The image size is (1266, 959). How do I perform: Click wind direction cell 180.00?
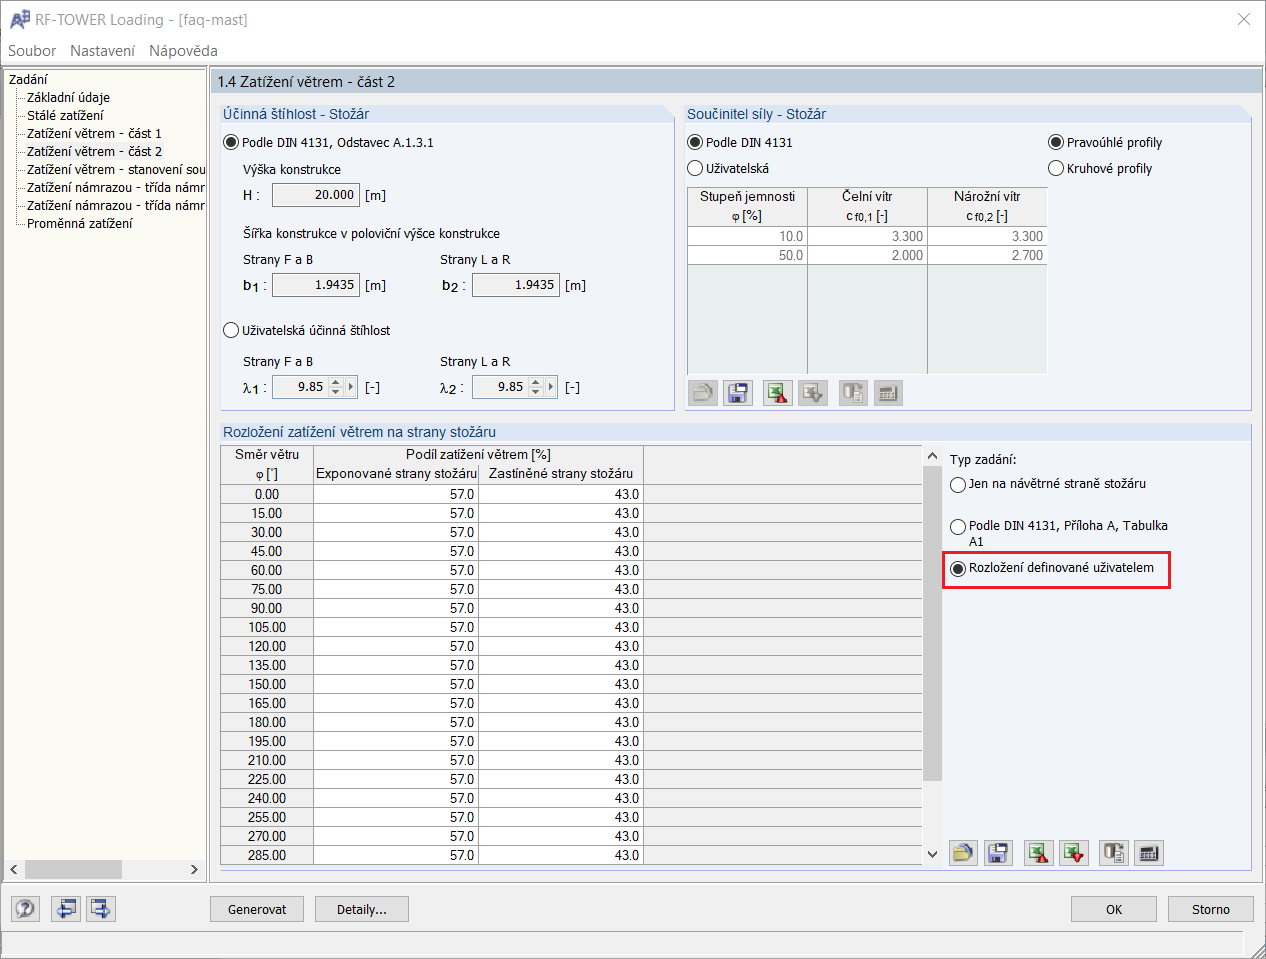point(267,722)
